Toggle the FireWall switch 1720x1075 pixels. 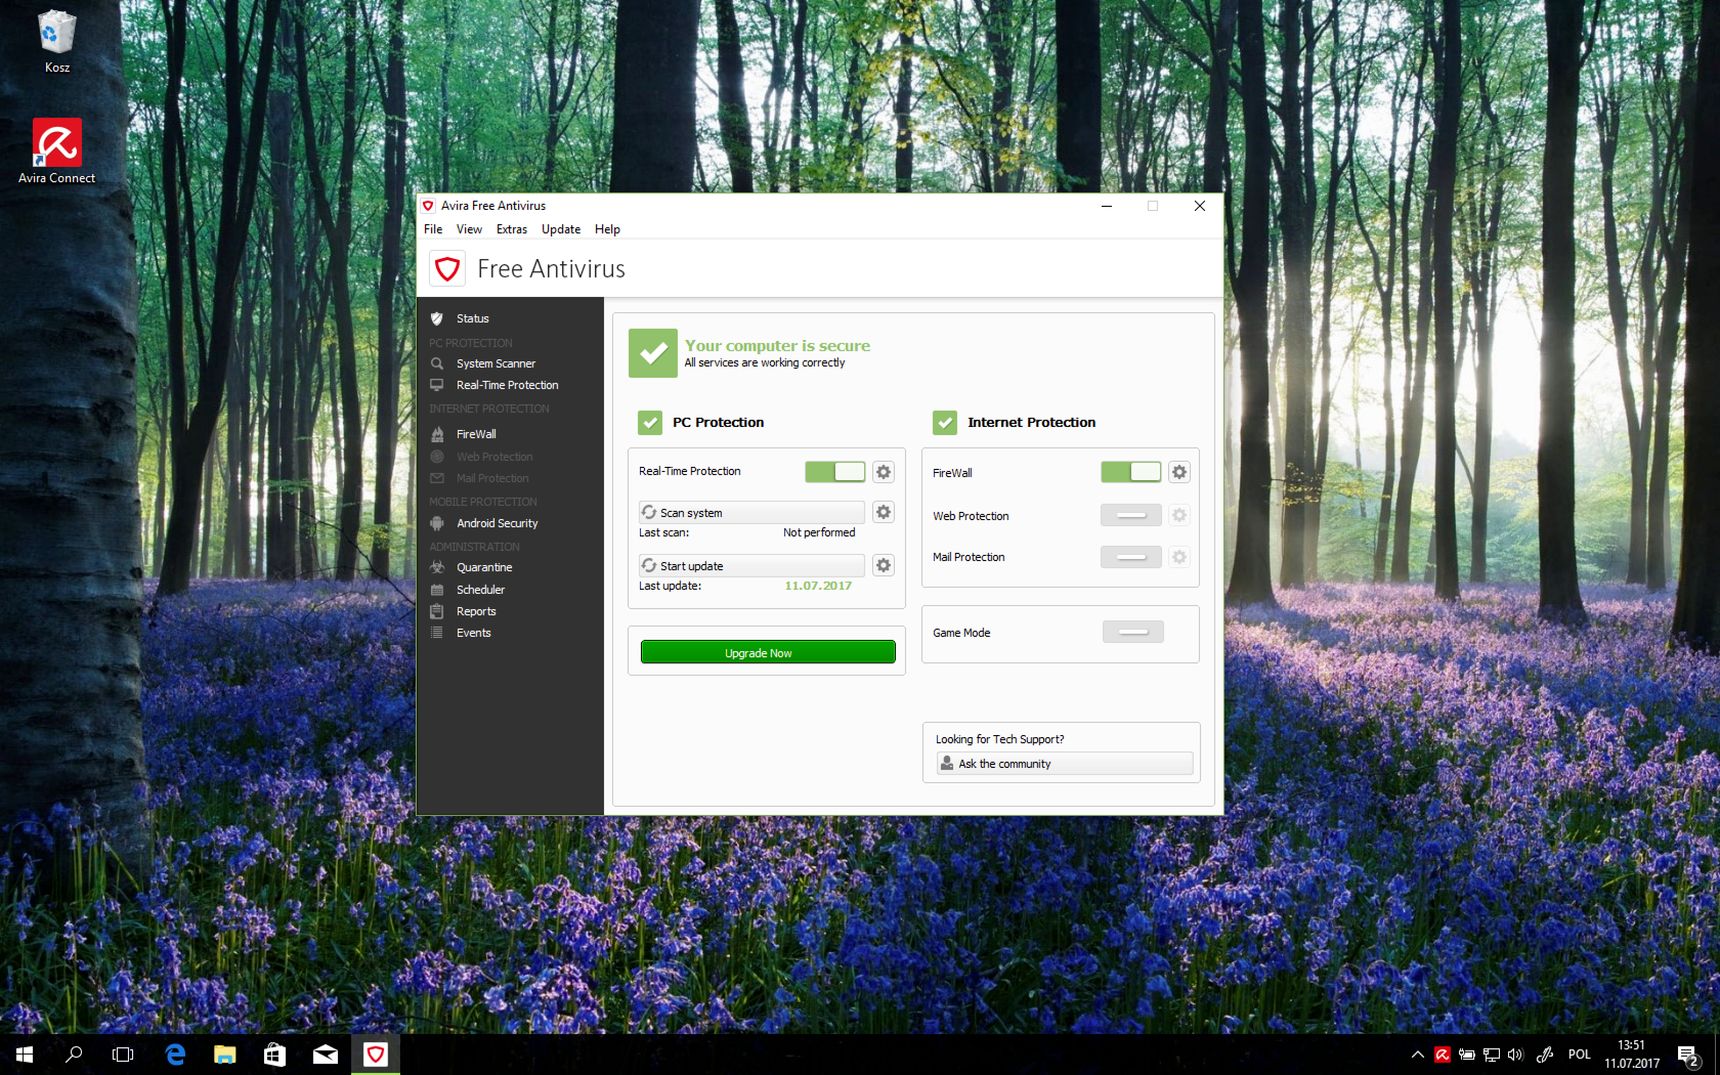(1131, 472)
